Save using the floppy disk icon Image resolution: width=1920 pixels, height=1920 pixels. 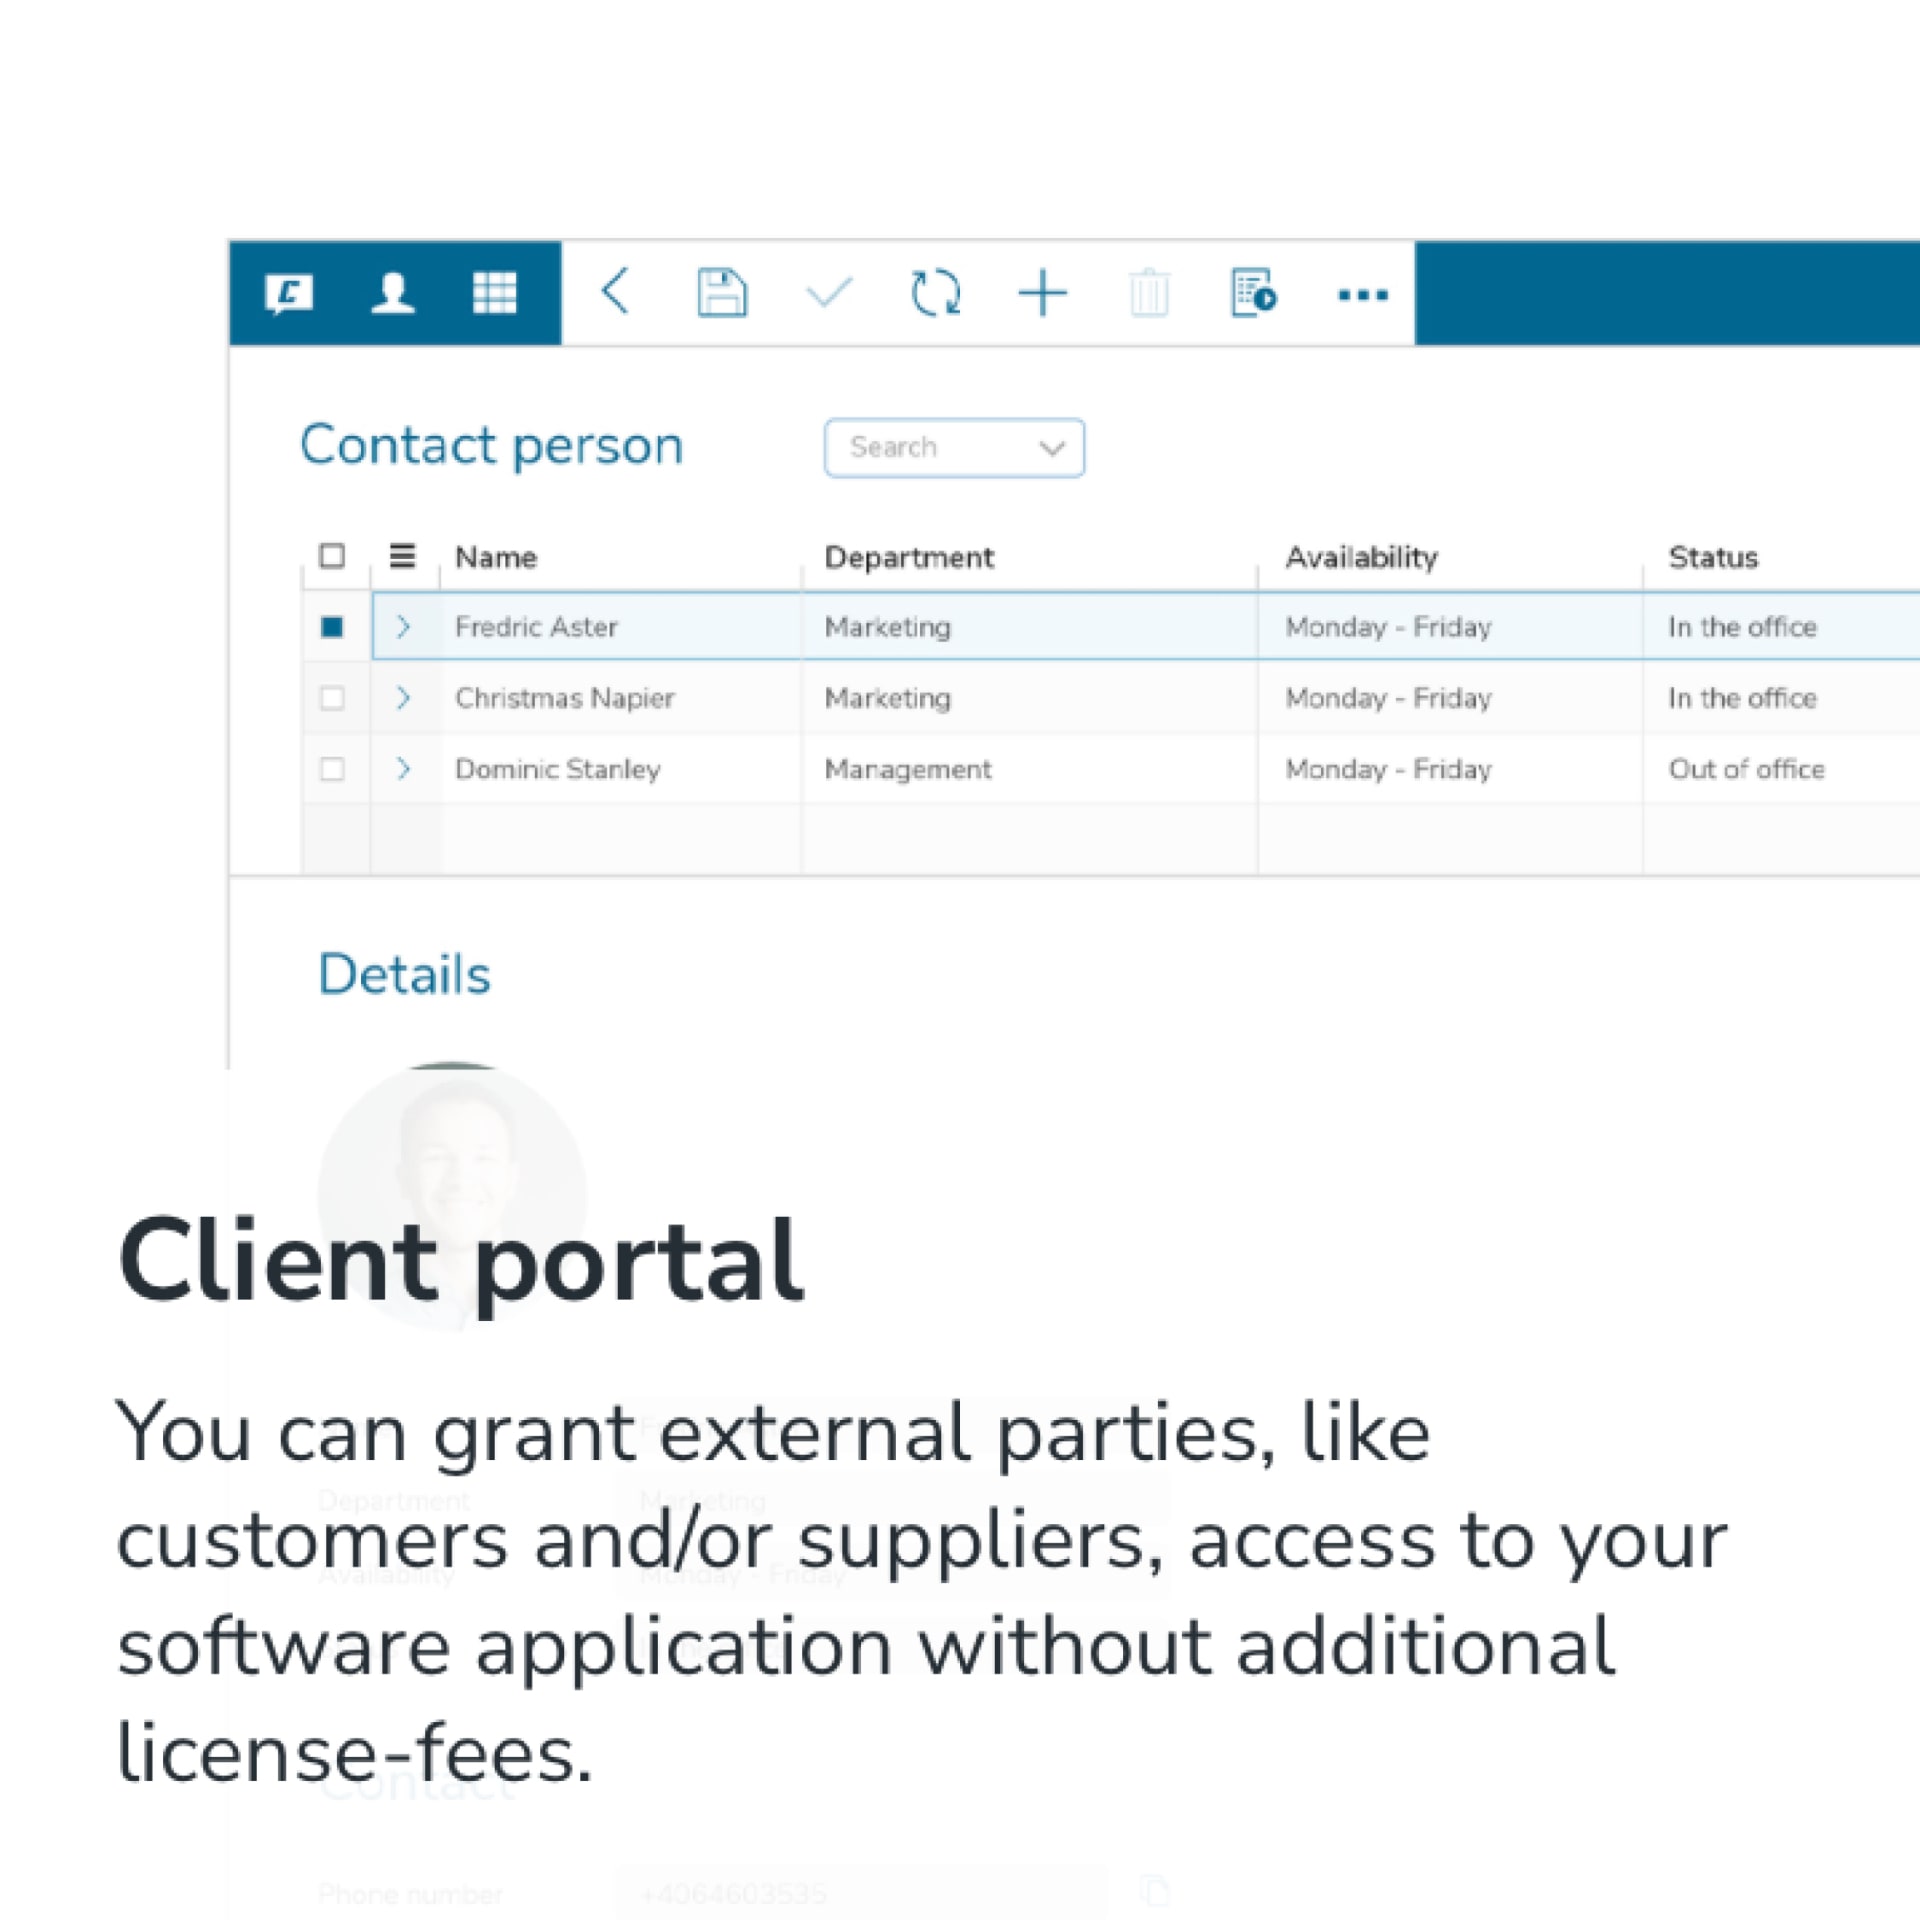(x=722, y=293)
